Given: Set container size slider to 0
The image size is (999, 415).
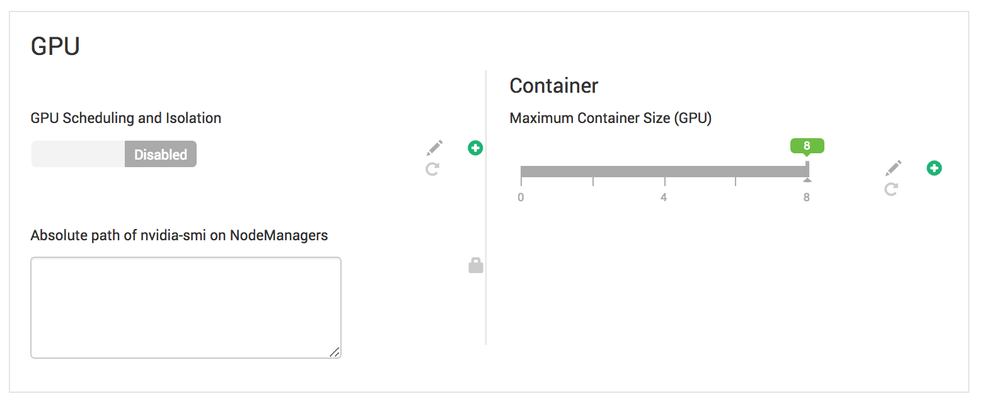Looking at the screenshot, I should (x=522, y=172).
